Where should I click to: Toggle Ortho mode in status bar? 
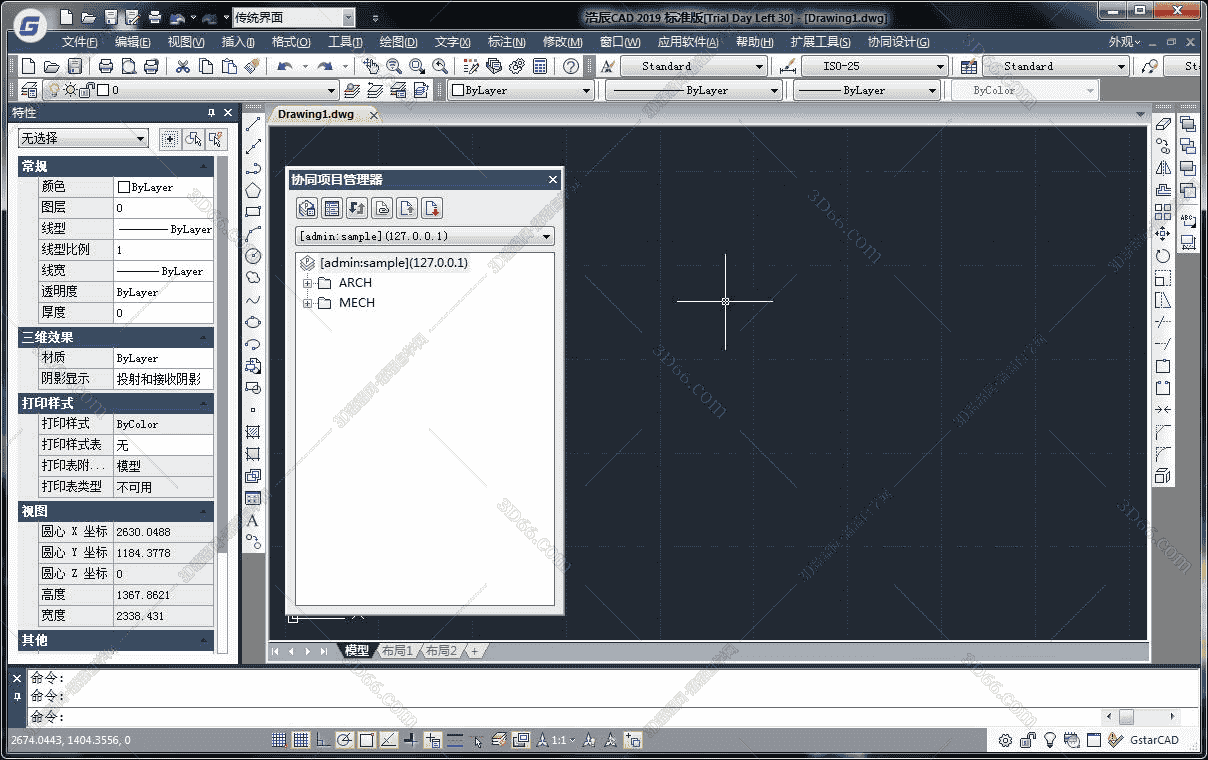click(322, 740)
